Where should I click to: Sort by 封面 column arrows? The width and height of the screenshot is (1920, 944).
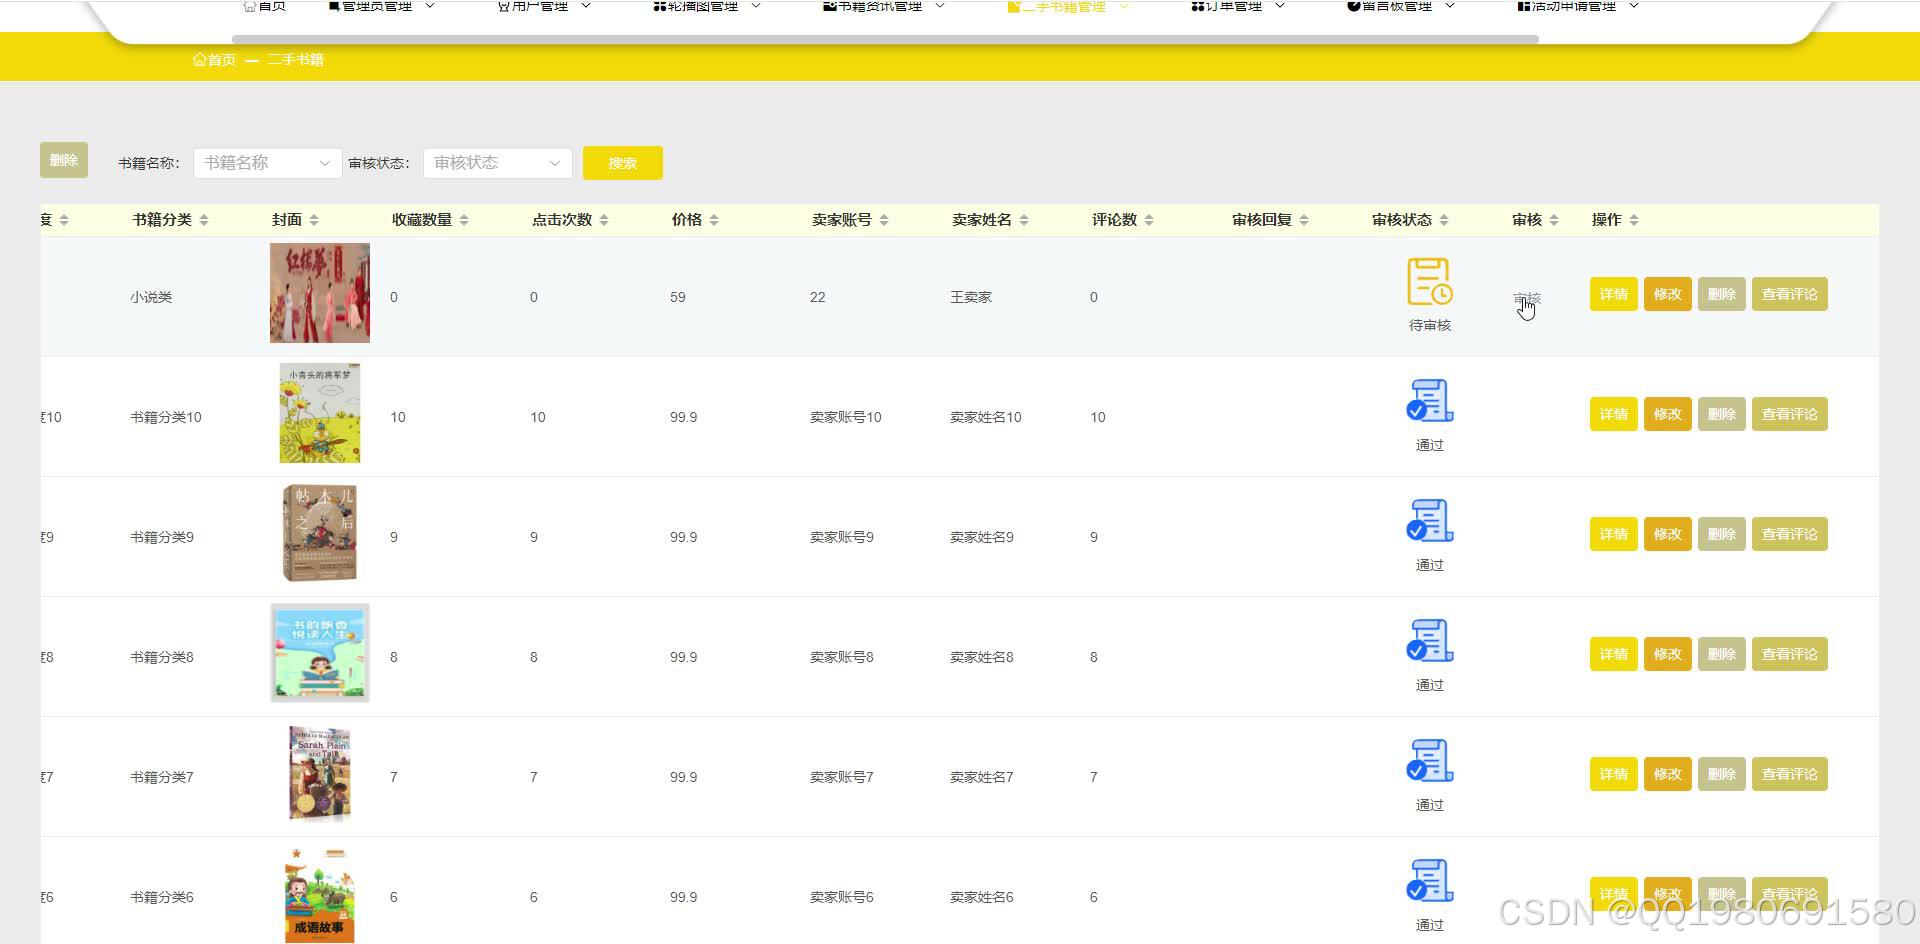tap(314, 220)
